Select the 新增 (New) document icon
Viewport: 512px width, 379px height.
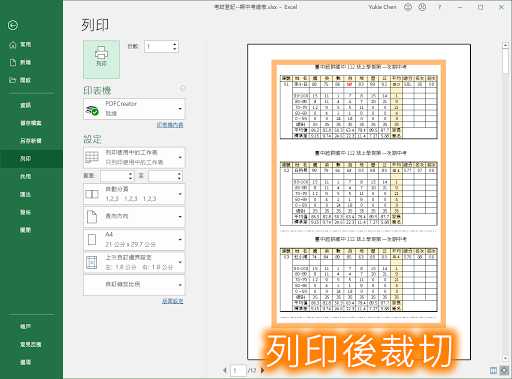pyautogui.click(x=13, y=62)
